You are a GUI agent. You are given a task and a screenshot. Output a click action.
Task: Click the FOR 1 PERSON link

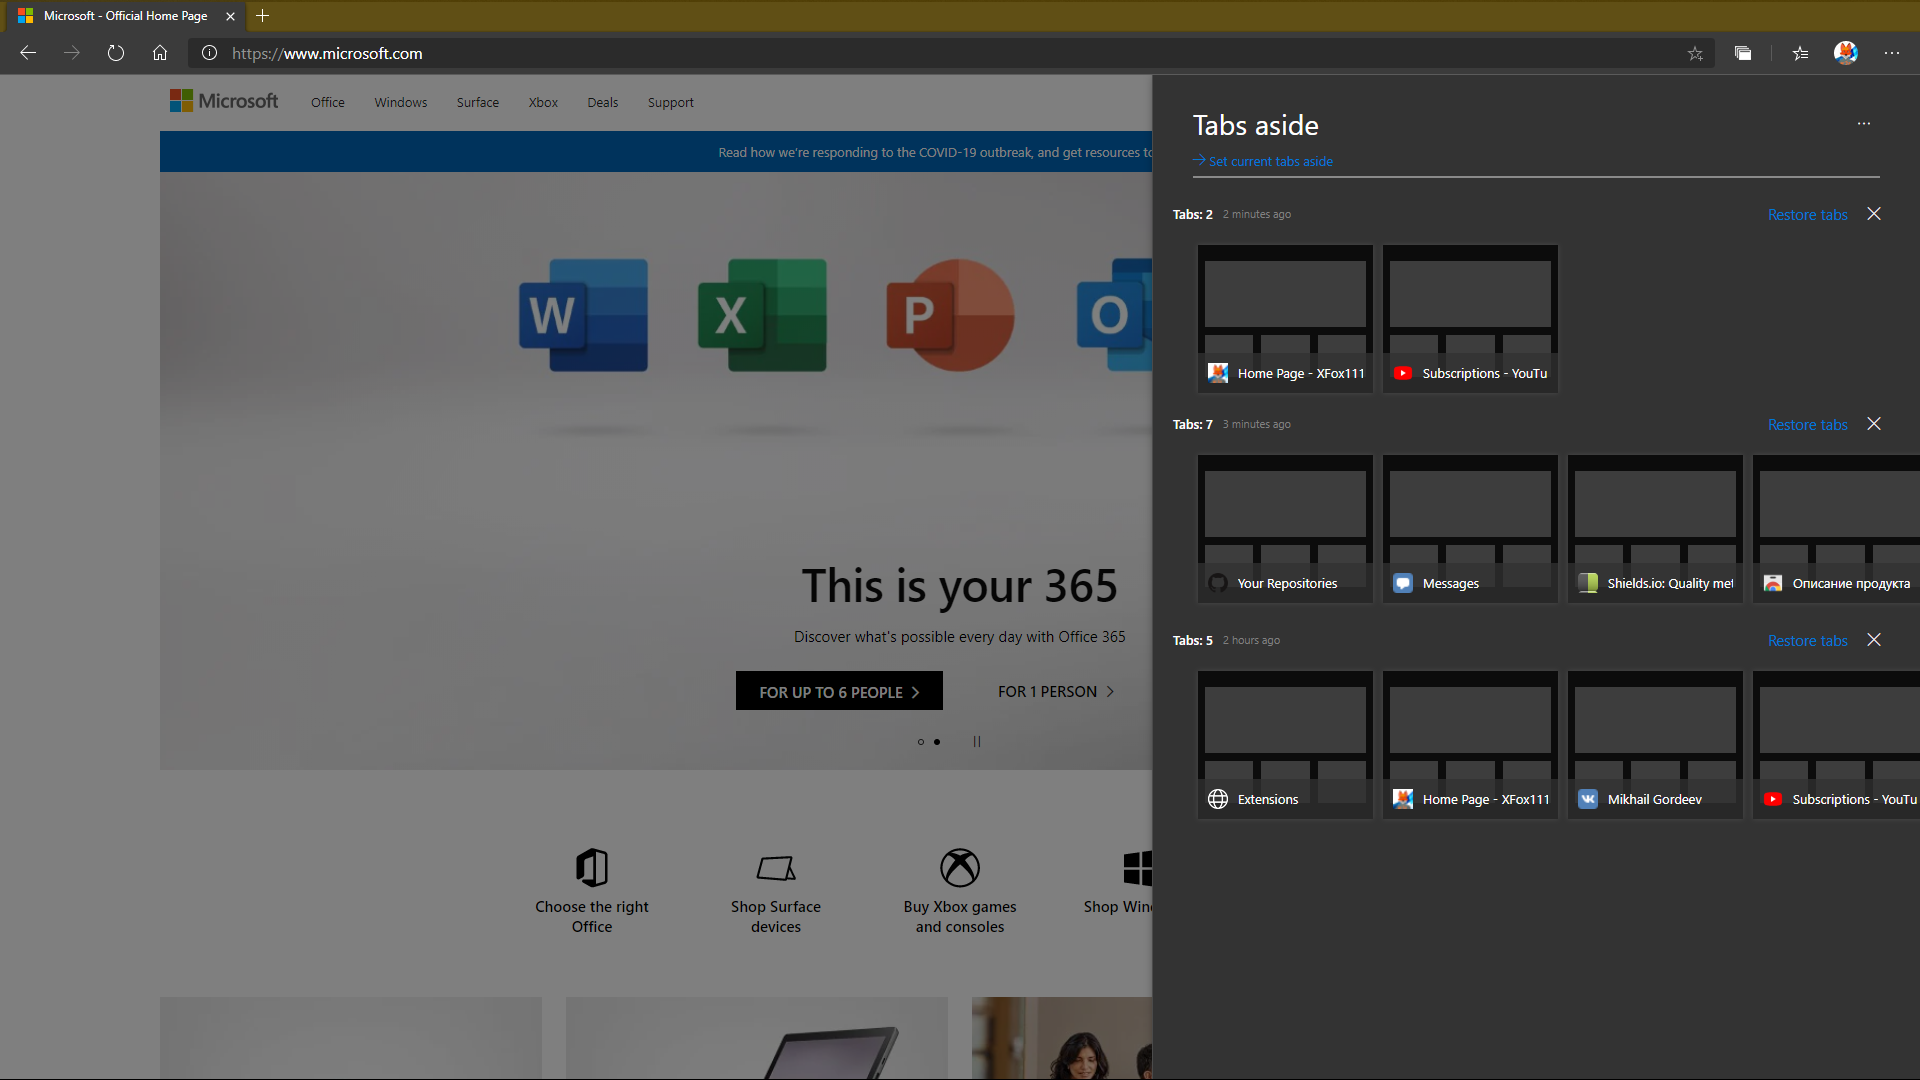(1056, 692)
